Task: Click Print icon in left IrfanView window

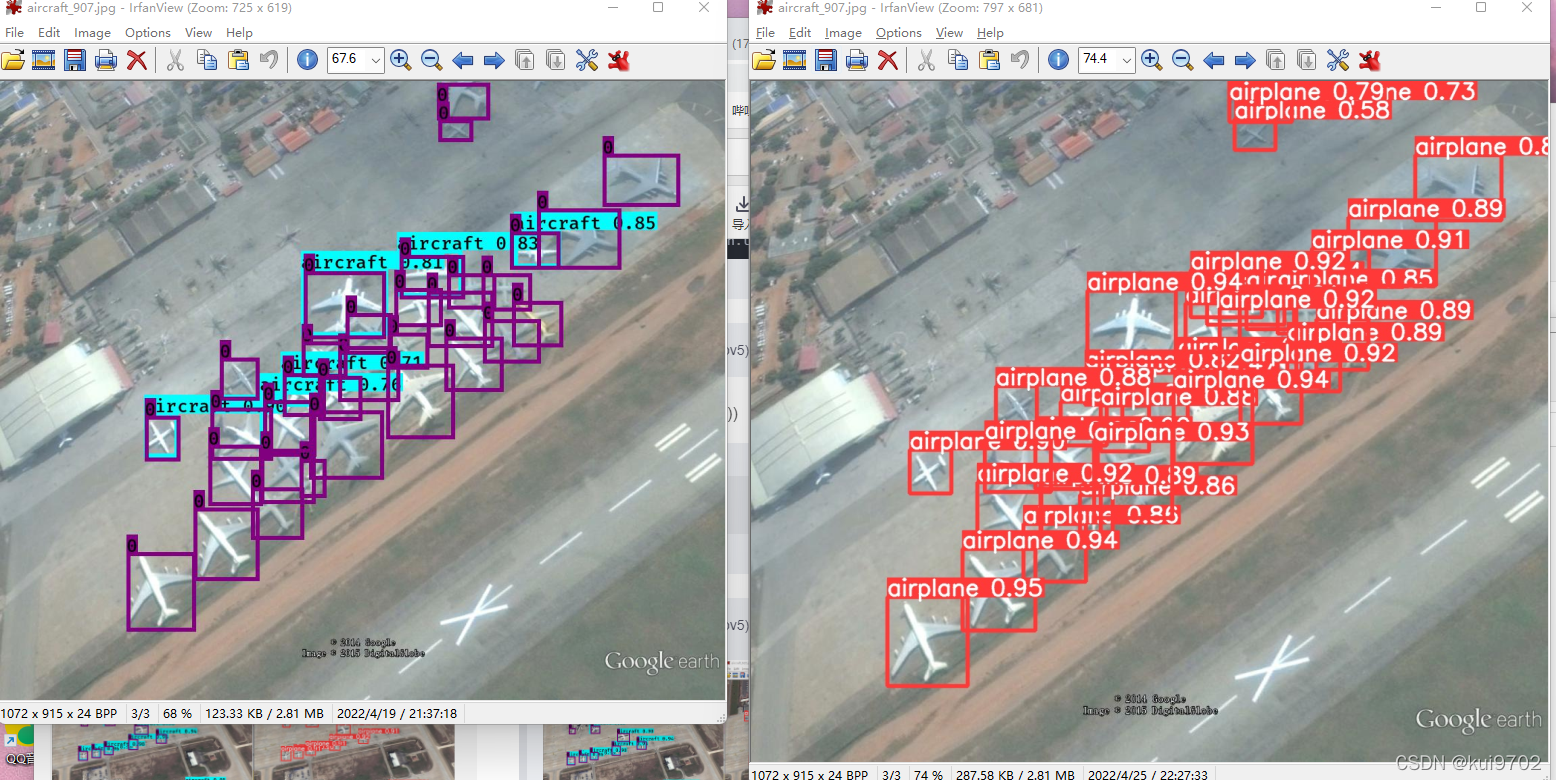Action: click(105, 60)
